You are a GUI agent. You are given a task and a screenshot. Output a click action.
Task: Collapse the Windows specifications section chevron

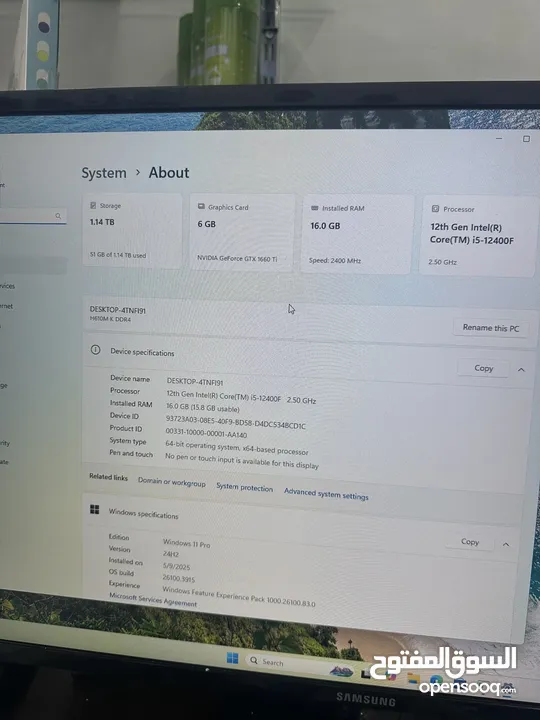(506, 545)
